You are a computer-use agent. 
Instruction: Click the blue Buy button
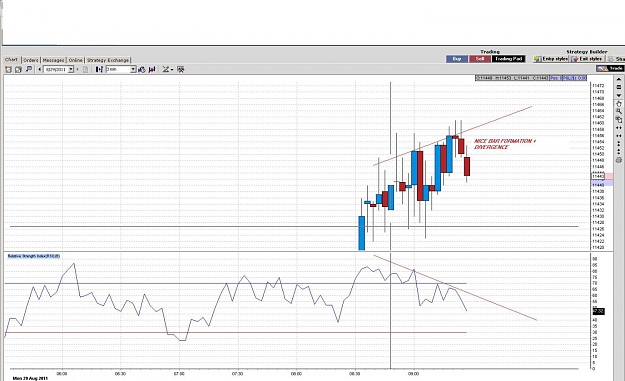[x=457, y=59]
